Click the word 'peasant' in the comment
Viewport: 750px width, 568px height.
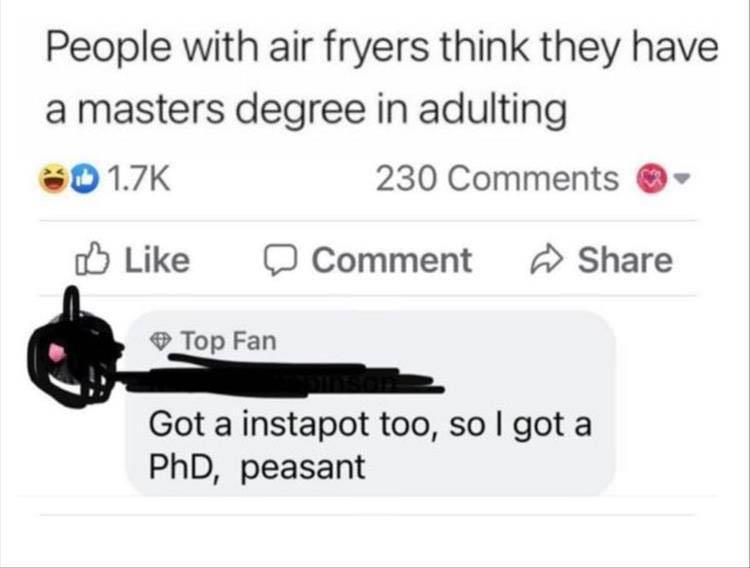click(302, 468)
